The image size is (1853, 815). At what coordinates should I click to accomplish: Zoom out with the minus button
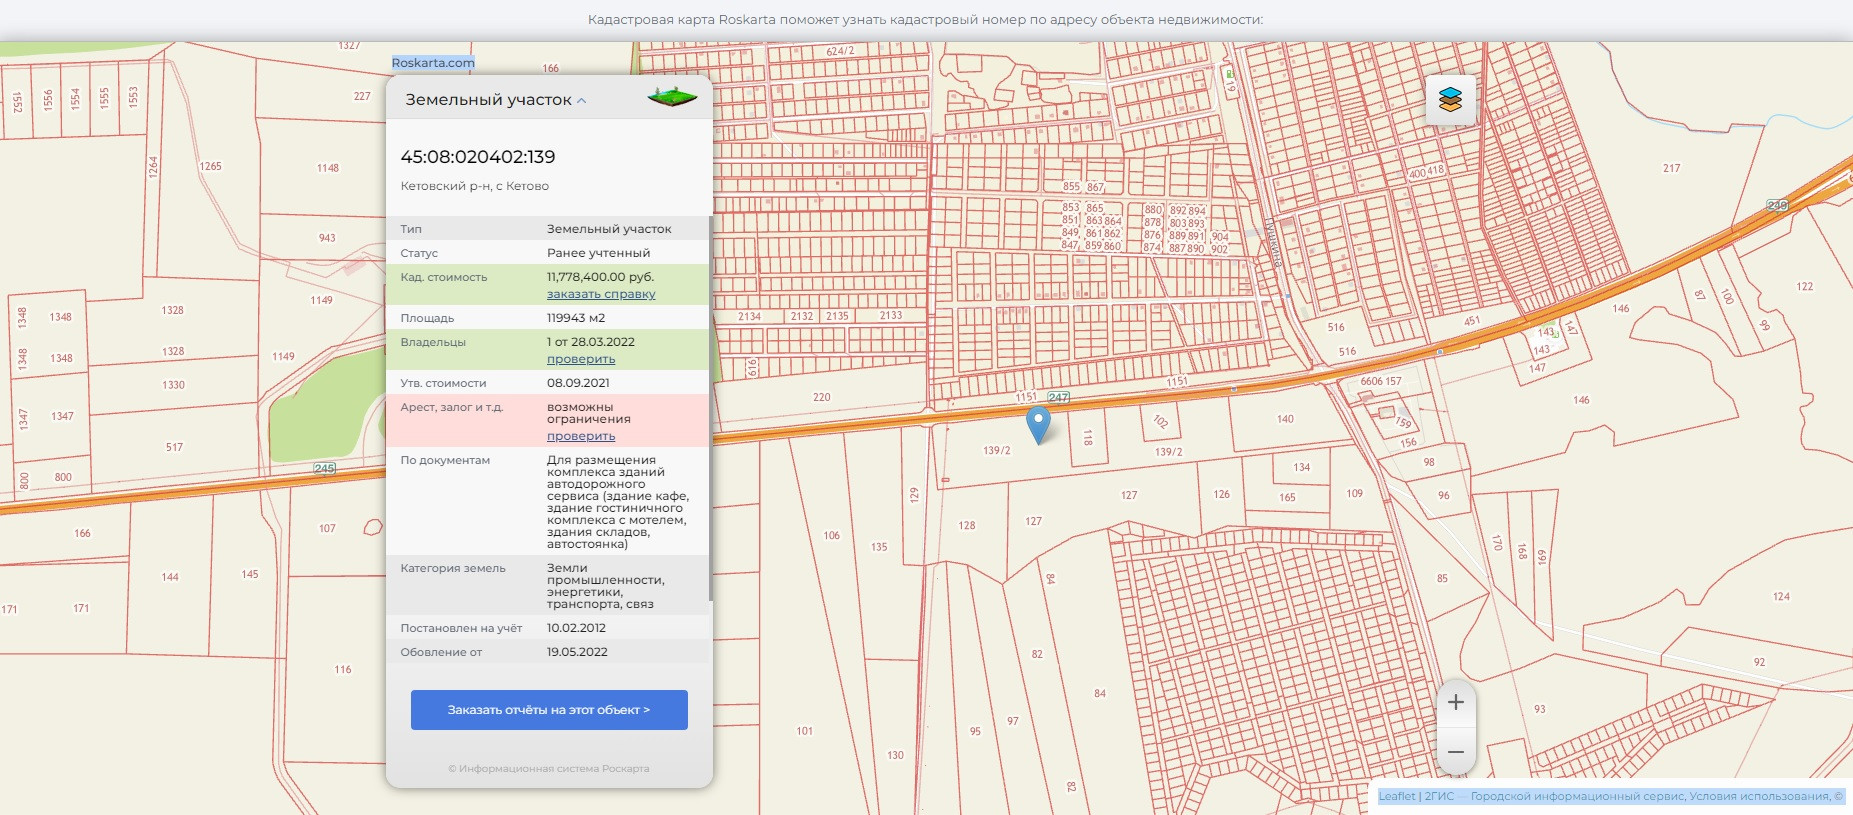pos(1456,751)
